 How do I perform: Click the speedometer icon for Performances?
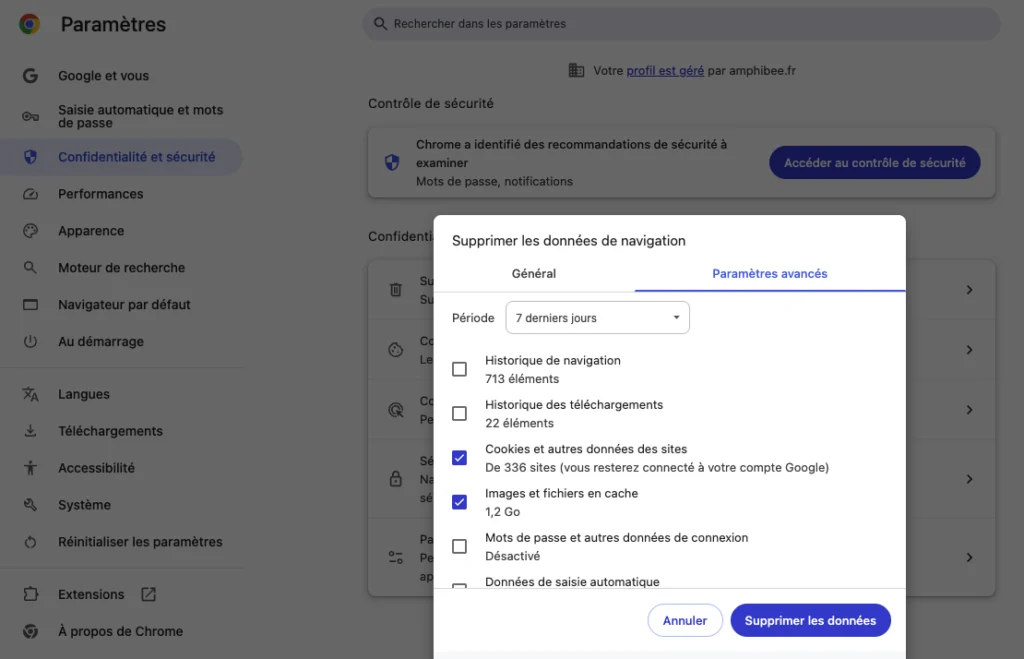click(x=30, y=194)
